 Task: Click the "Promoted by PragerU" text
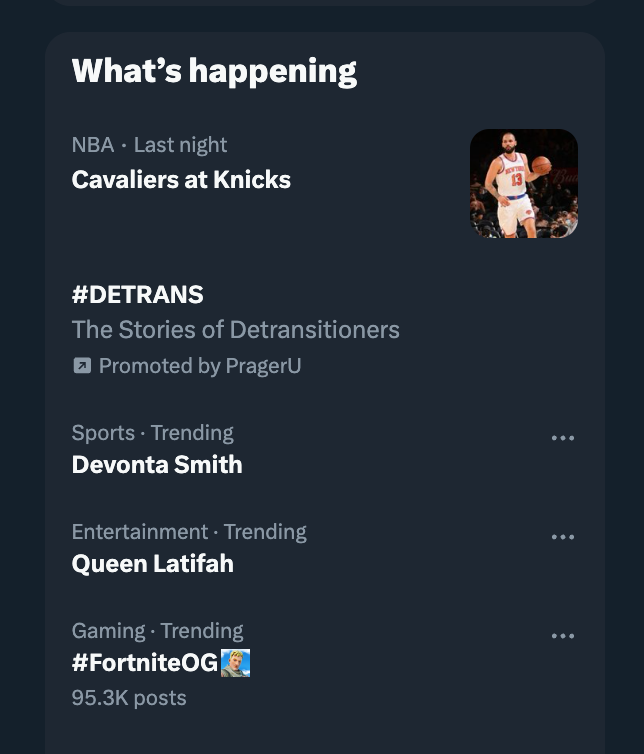pos(200,366)
